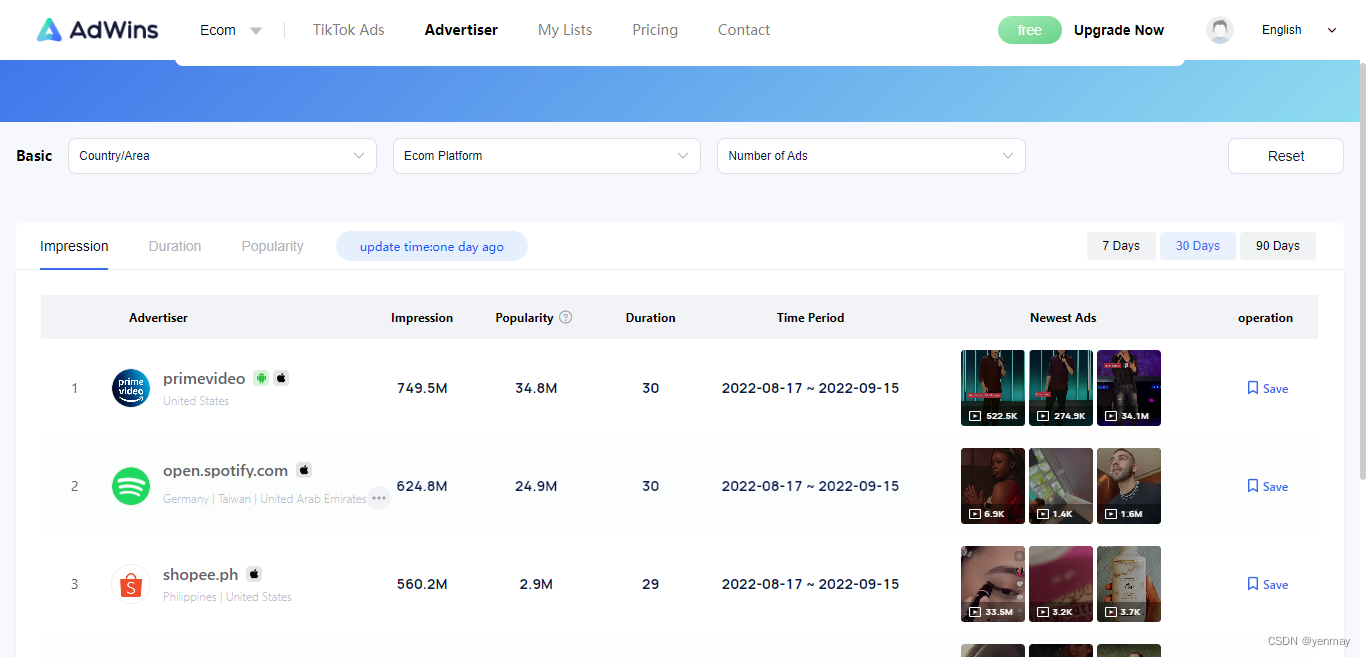Click the primevideo advertiser logo
This screenshot has height=657, width=1366.
(131, 388)
